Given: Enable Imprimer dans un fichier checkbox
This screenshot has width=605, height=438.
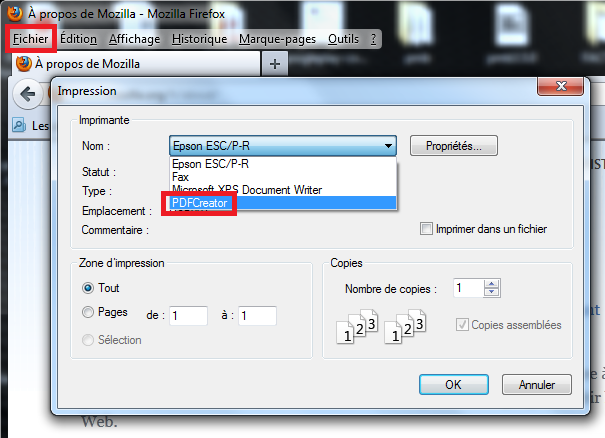Looking at the screenshot, I should tap(426, 228).
